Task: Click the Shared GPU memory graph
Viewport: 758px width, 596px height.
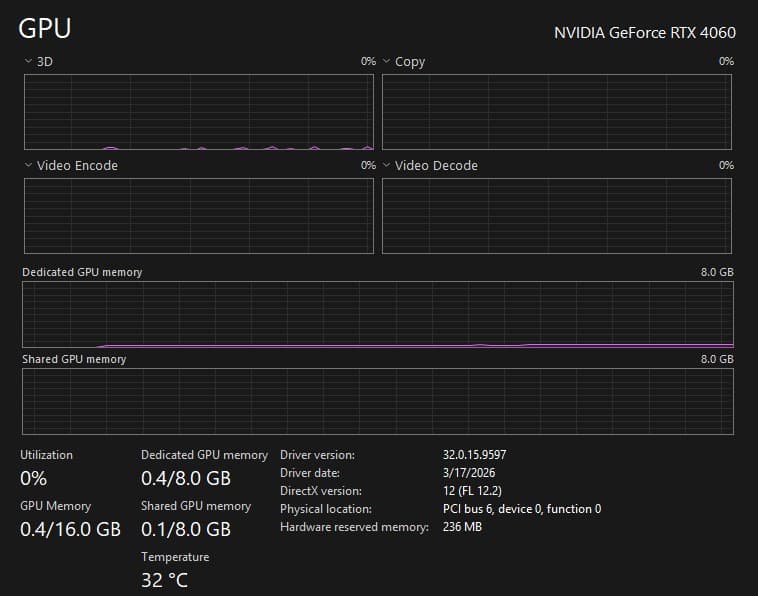Action: coord(378,402)
